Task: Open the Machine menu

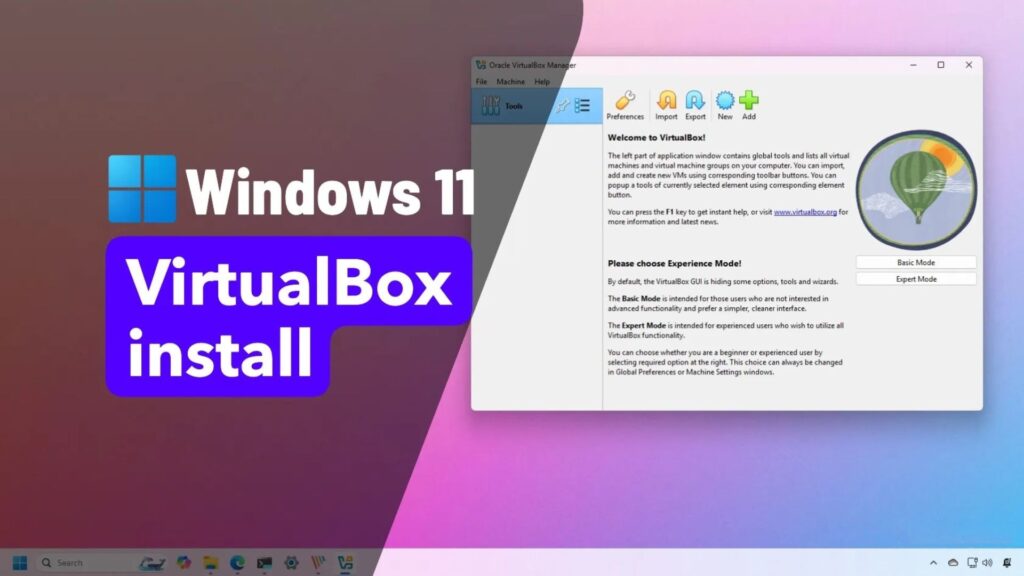Action: [x=510, y=81]
